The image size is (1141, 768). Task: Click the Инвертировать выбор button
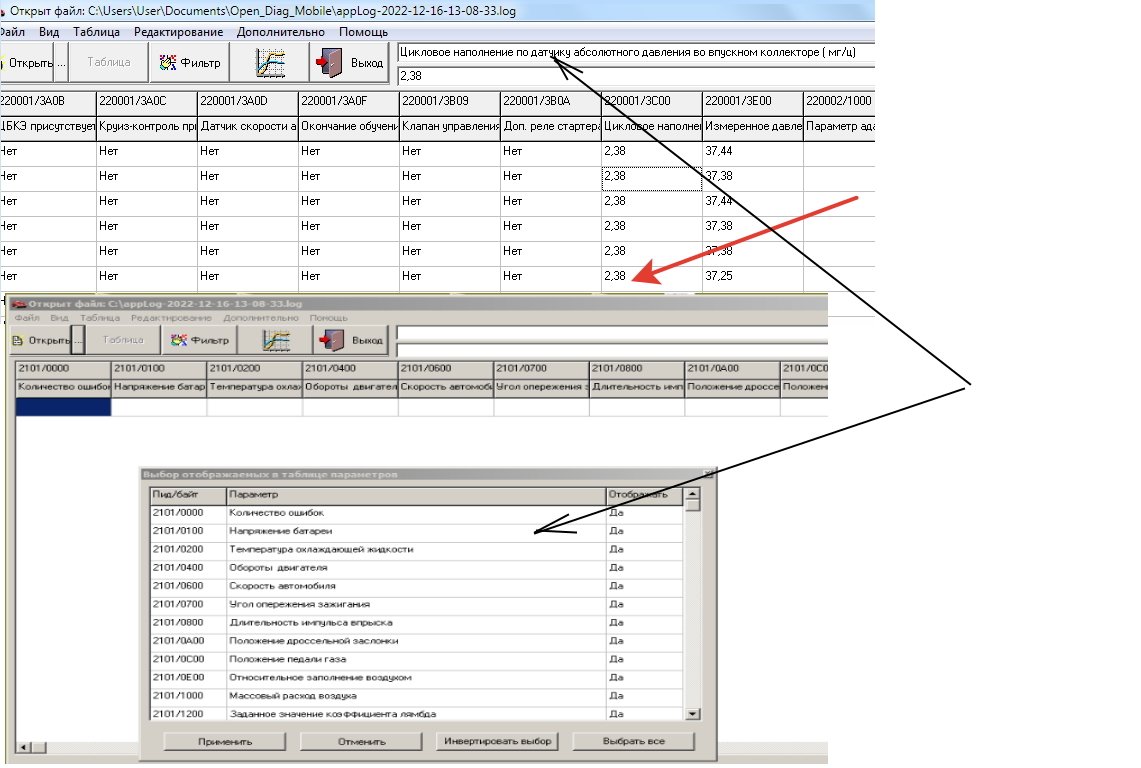pos(498,741)
